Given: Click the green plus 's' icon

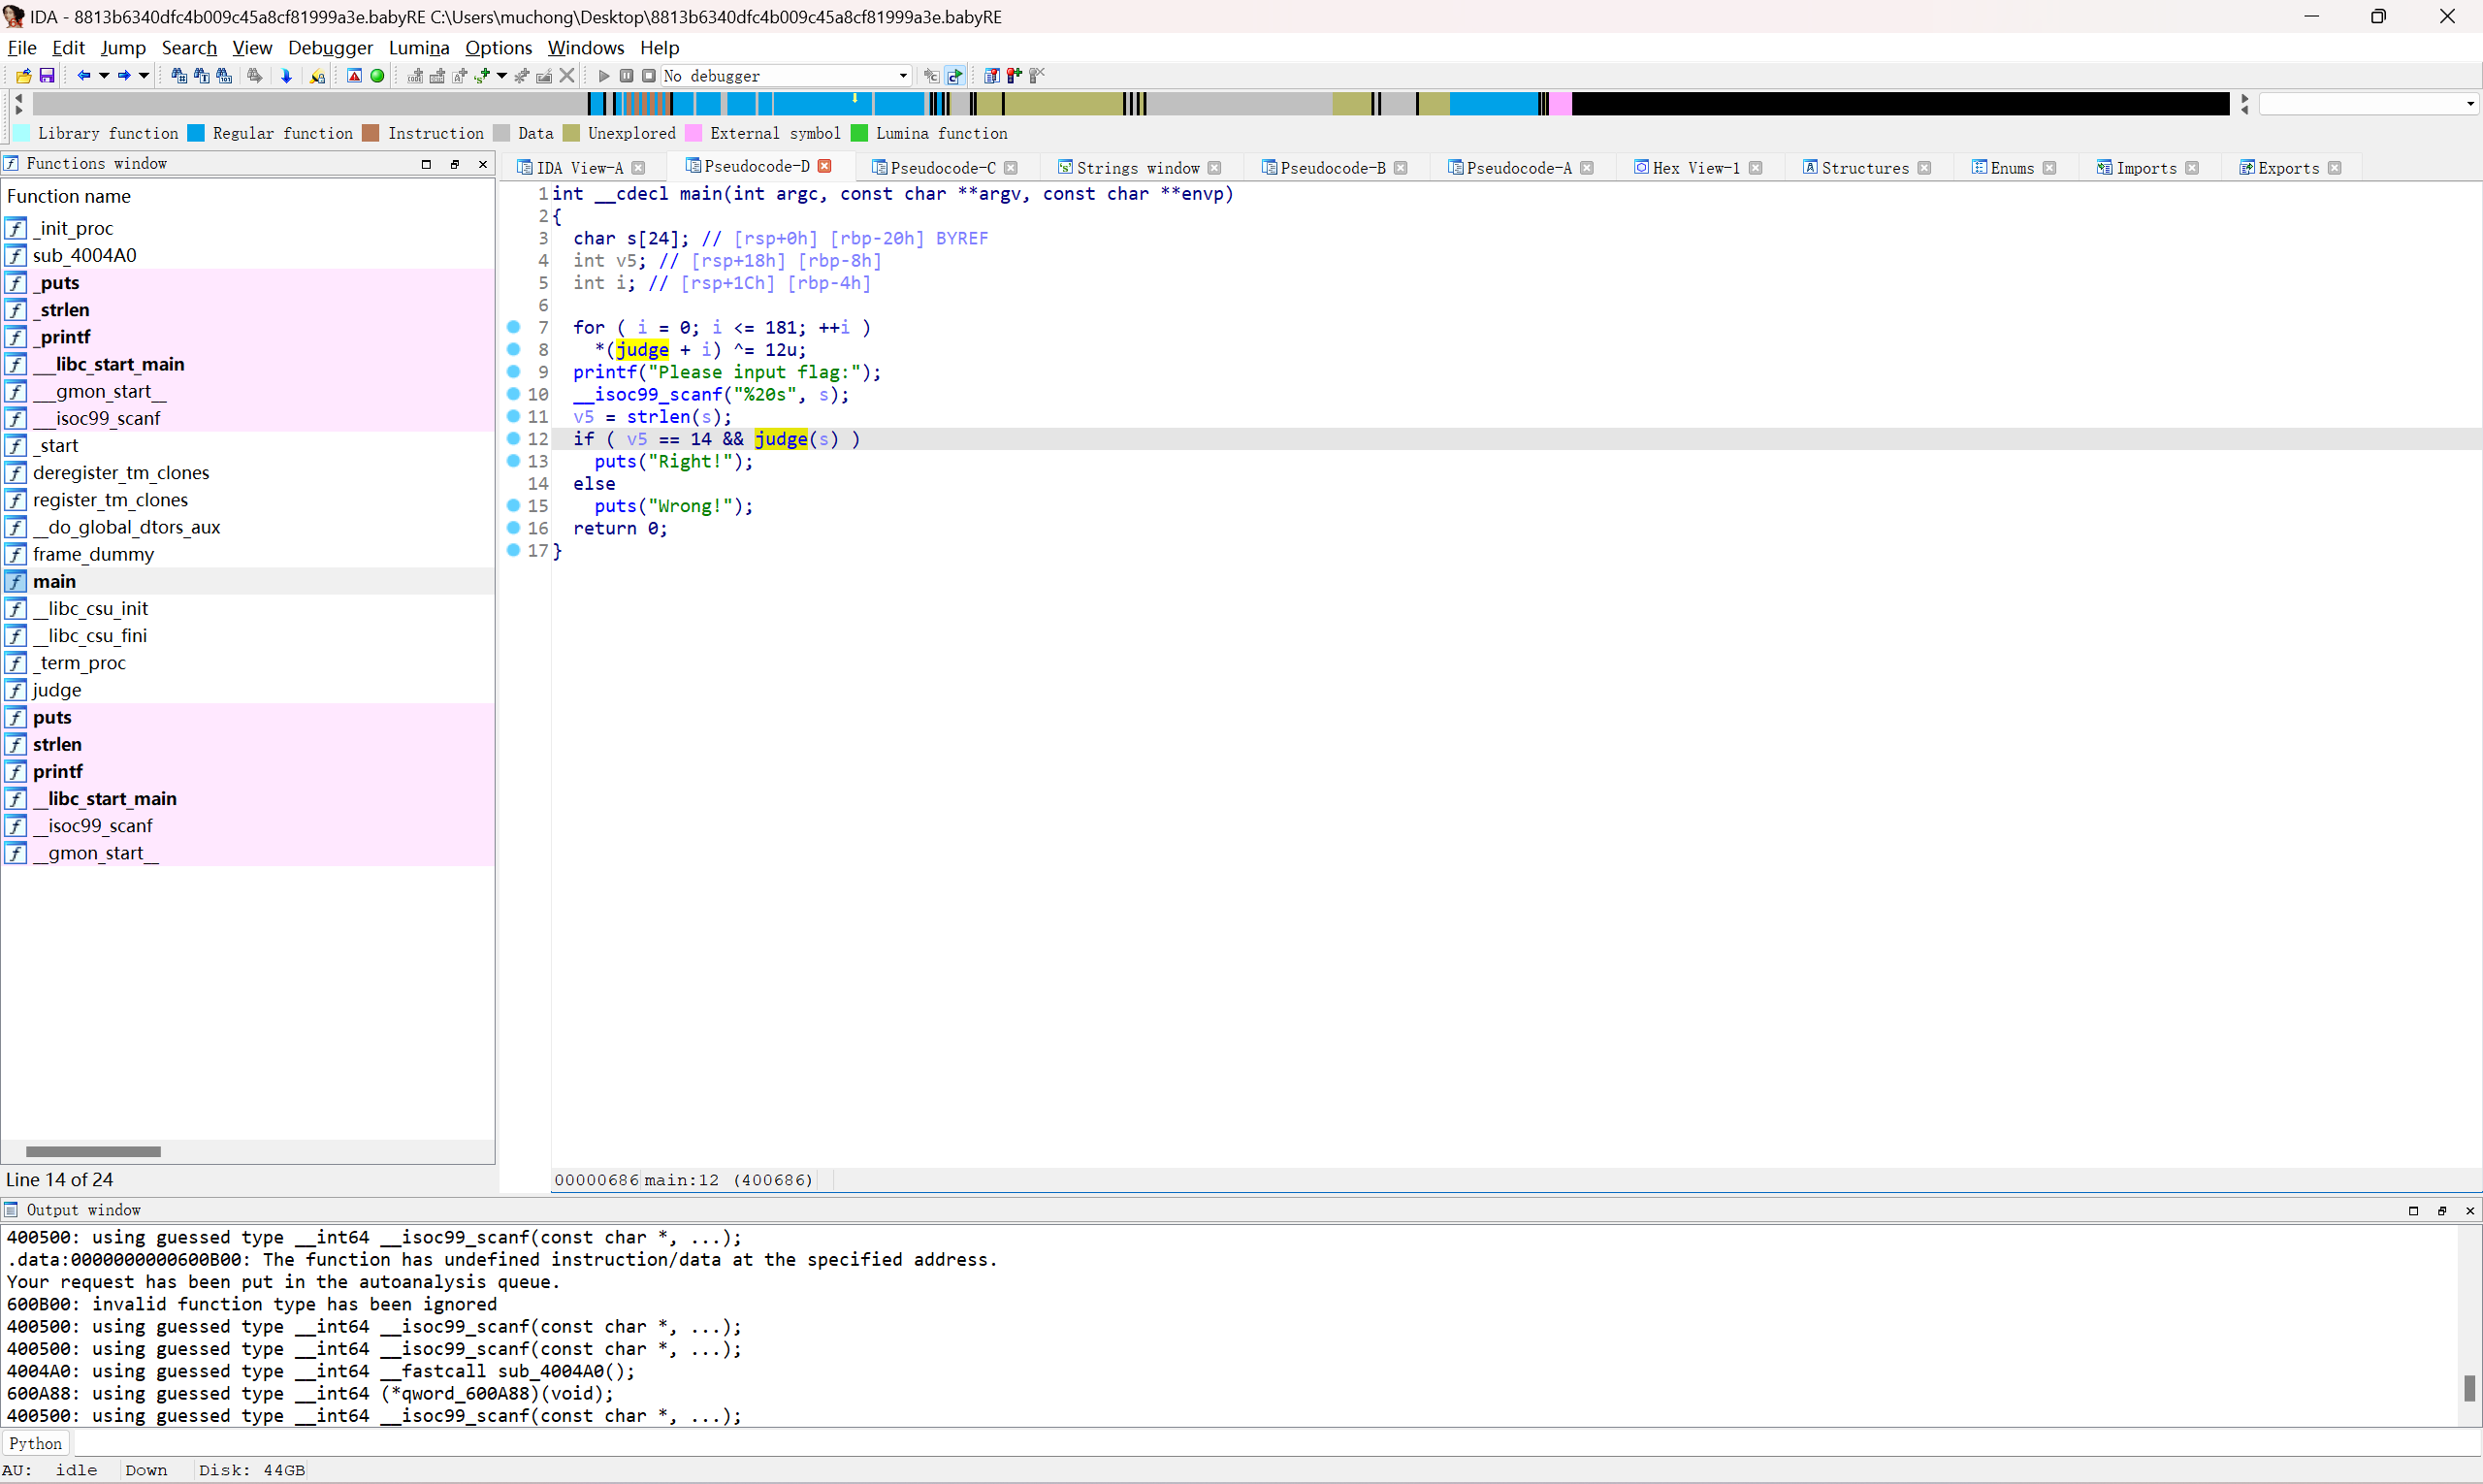Looking at the screenshot, I should pos(483,76).
